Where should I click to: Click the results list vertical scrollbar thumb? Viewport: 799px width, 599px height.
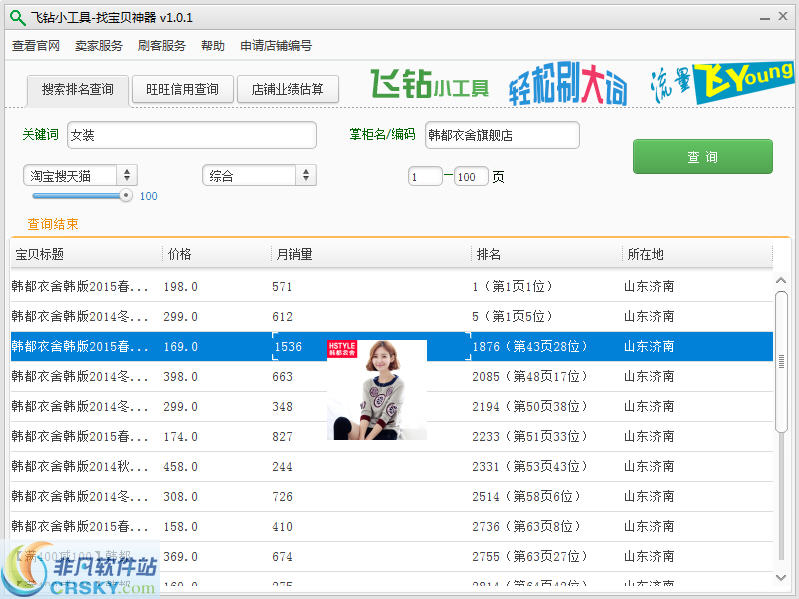(781, 362)
